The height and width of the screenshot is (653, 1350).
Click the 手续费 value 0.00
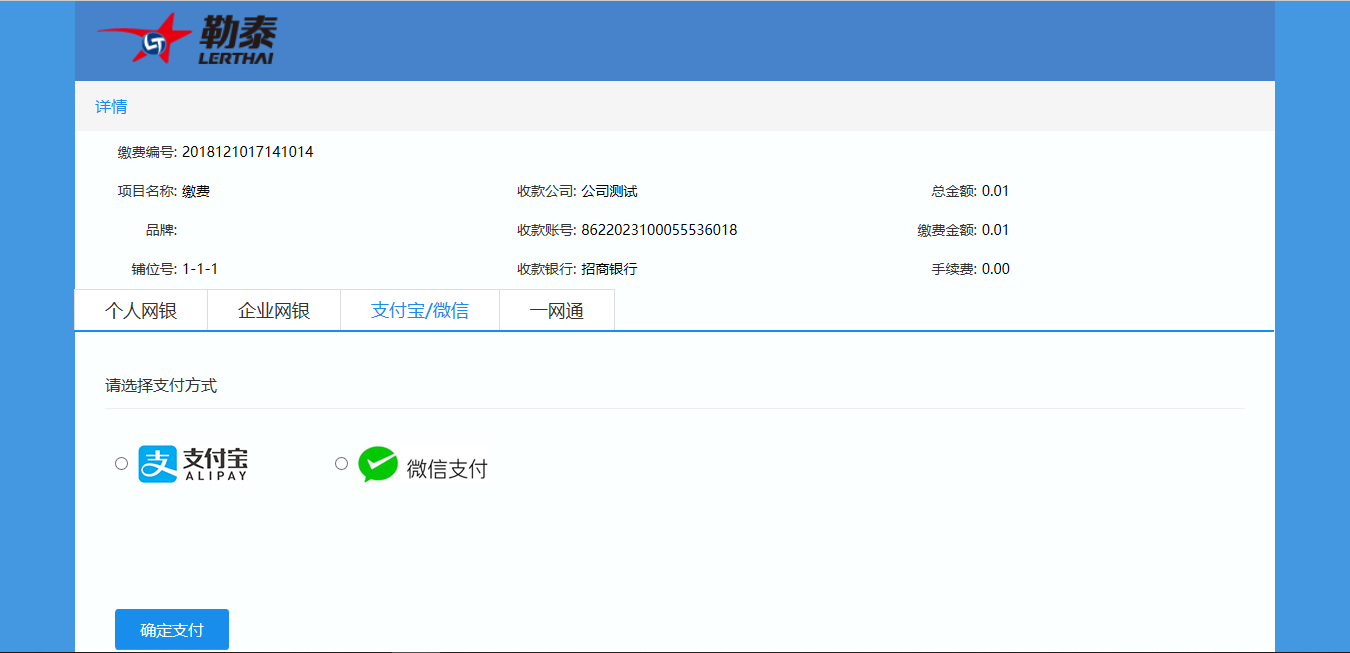point(995,269)
